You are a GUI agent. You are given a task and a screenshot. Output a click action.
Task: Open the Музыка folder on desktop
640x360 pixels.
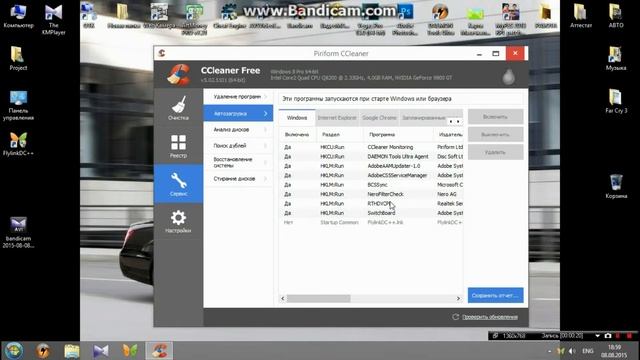(616, 59)
